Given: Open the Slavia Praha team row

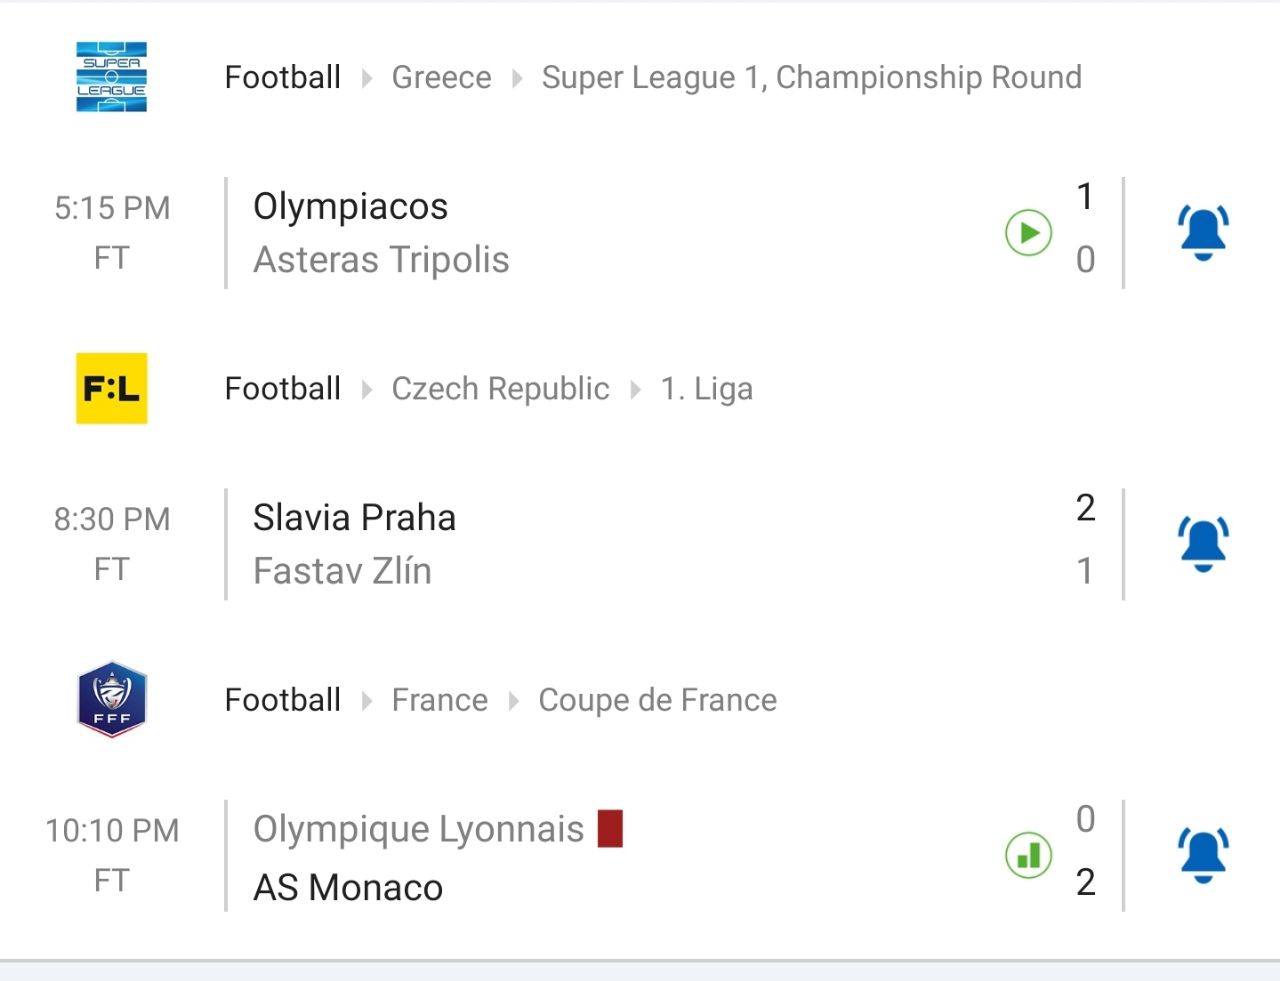Looking at the screenshot, I should tap(354, 517).
